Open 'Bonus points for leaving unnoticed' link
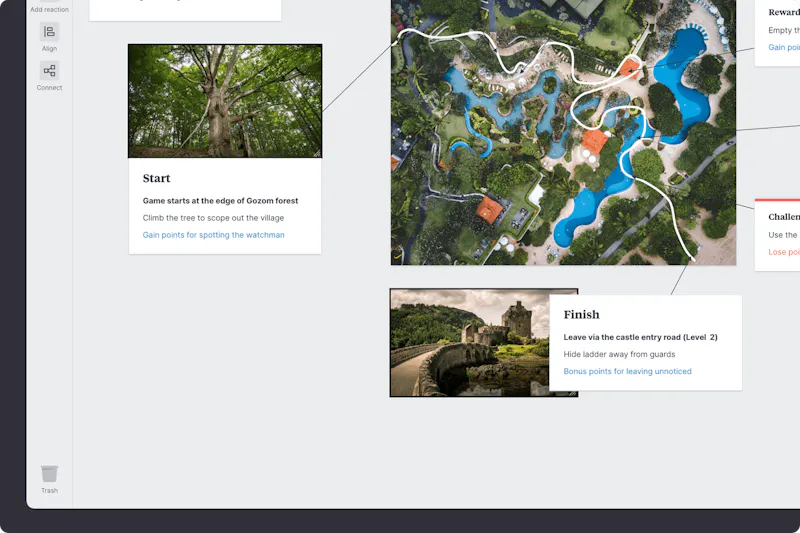The width and height of the screenshot is (800, 533). 628,371
